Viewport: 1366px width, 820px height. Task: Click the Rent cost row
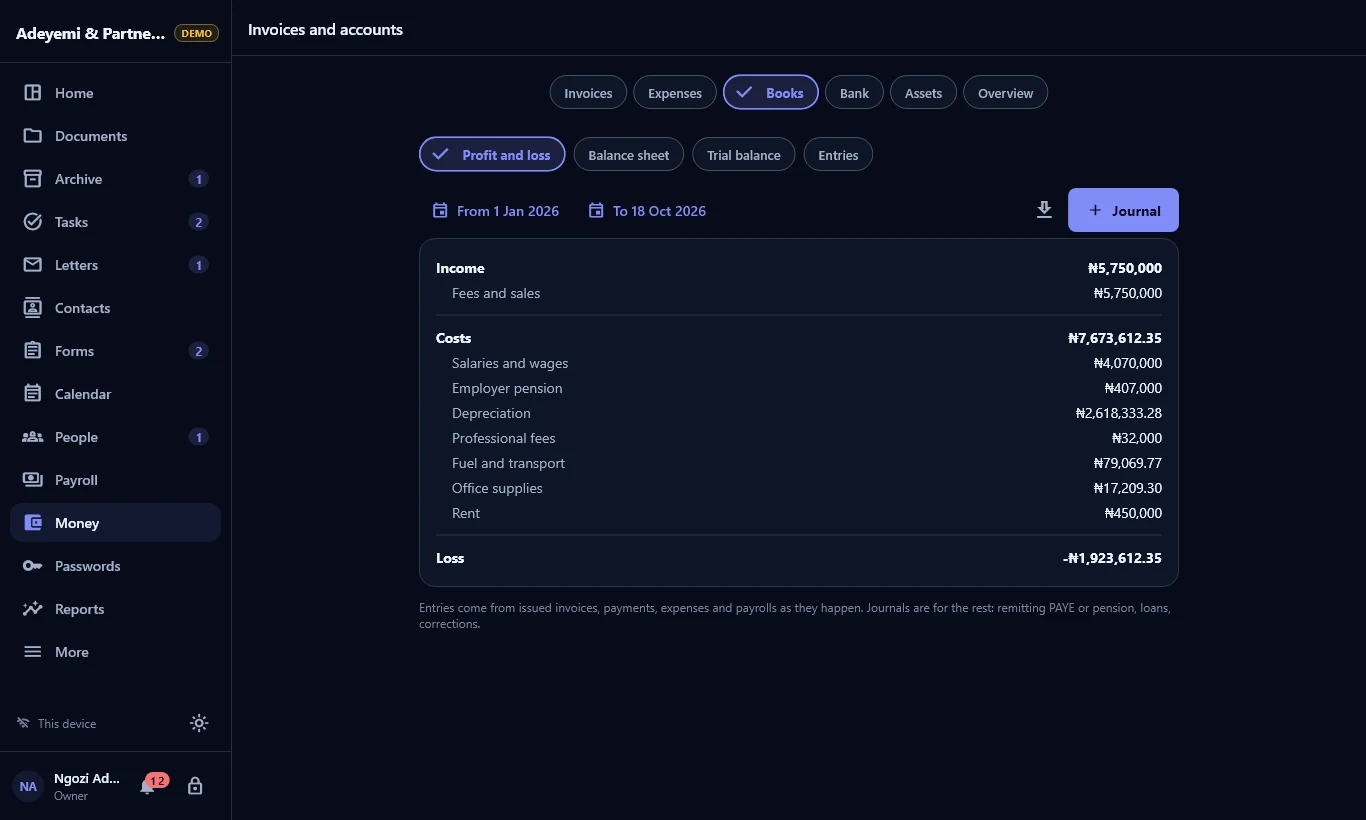[799, 513]
